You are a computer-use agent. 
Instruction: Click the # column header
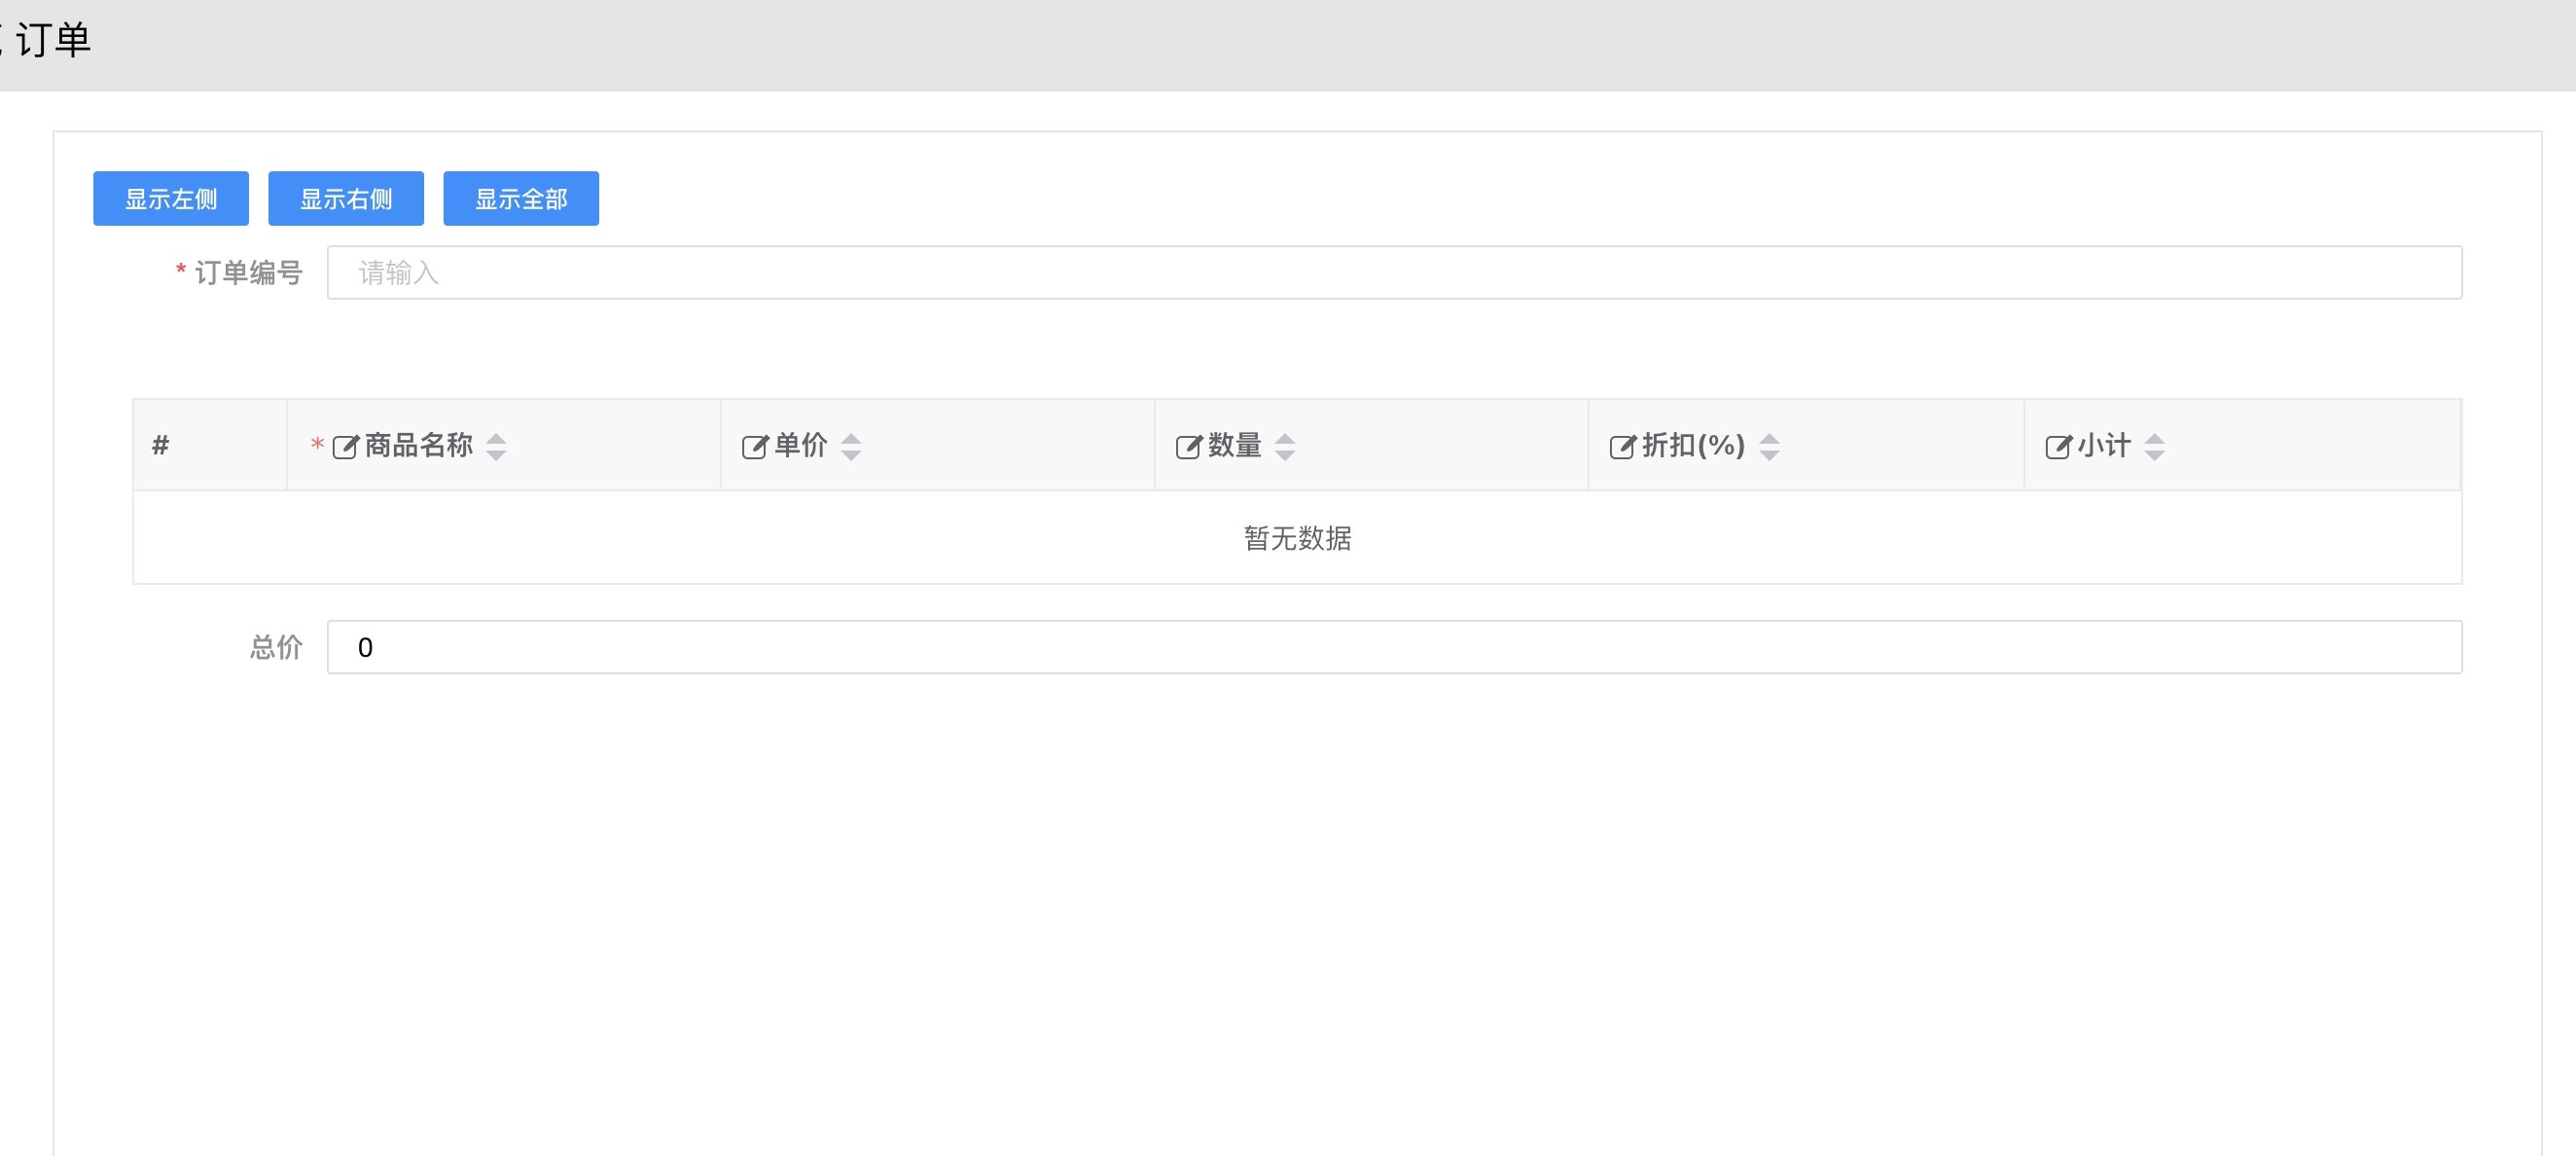point(161,445)
